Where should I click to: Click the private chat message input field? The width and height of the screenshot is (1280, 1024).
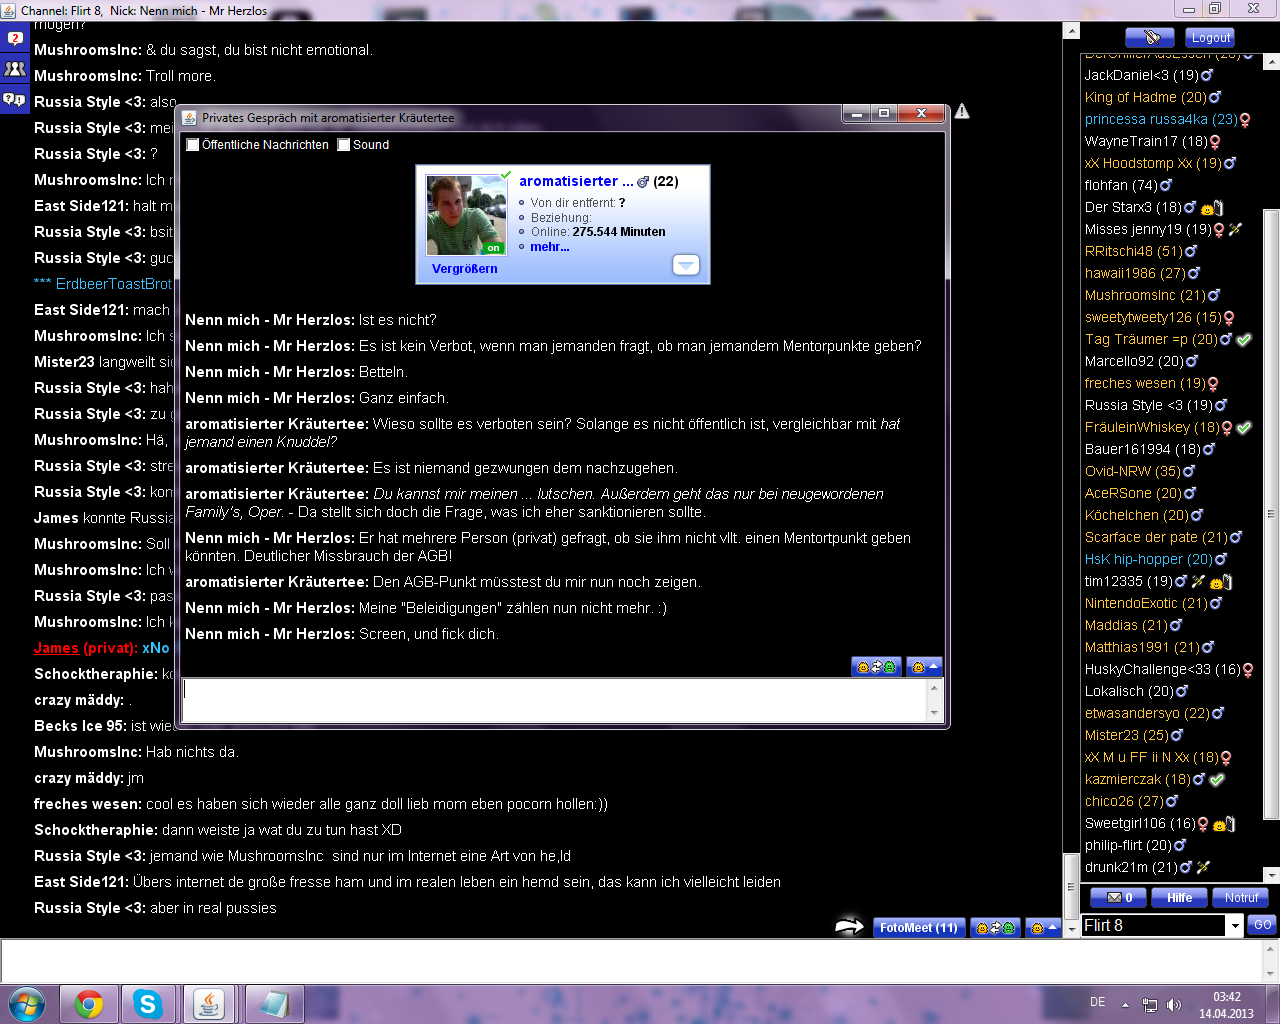555,700
